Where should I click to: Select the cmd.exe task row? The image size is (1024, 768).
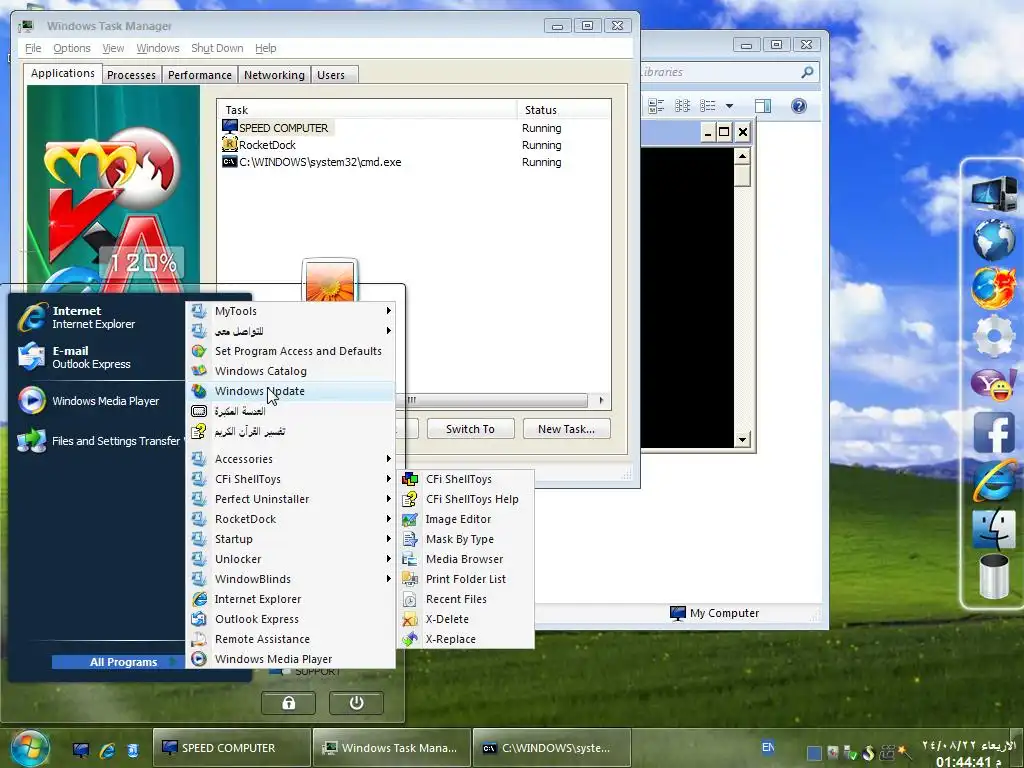pyautogui.click(x=413, y=162)
